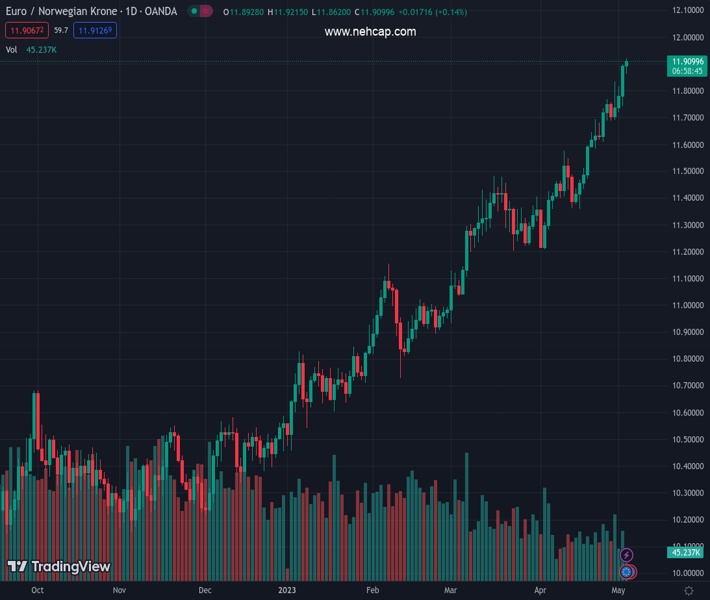Image resolution: width=710 pixels, height=600 pixels.
Task: Click the Dec label on time axis
Action: click(204, 591)
